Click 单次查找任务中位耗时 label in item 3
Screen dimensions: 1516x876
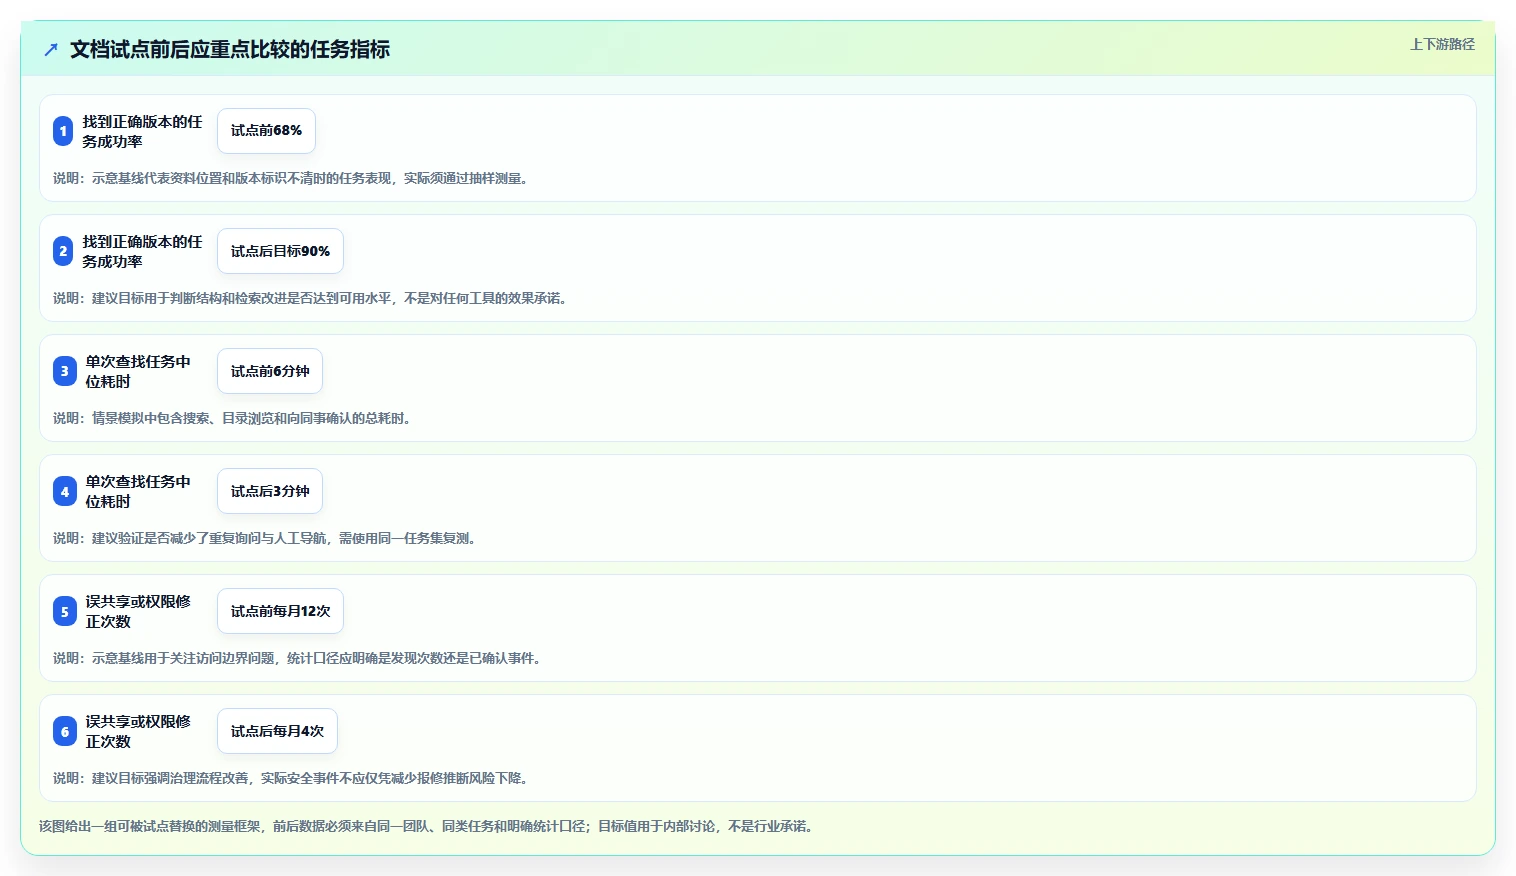pyautogui.click(x=138, y=371)
